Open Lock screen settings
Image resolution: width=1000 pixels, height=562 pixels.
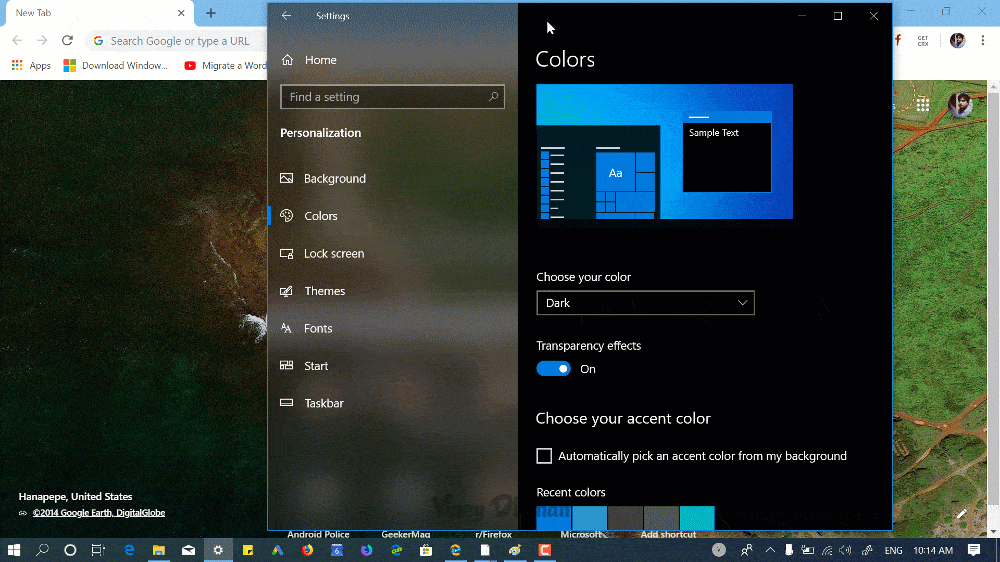(322, 253)
